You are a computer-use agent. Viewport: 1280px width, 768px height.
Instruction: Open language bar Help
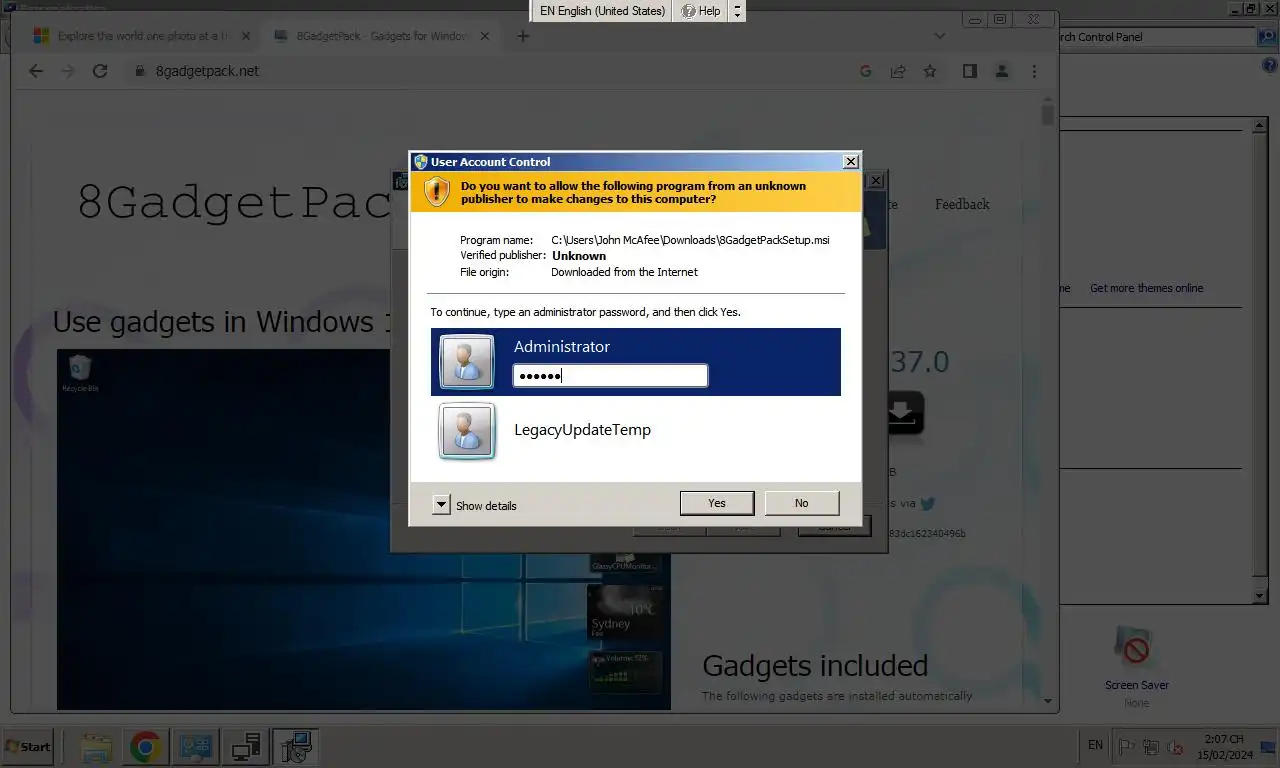pos(701,11)
